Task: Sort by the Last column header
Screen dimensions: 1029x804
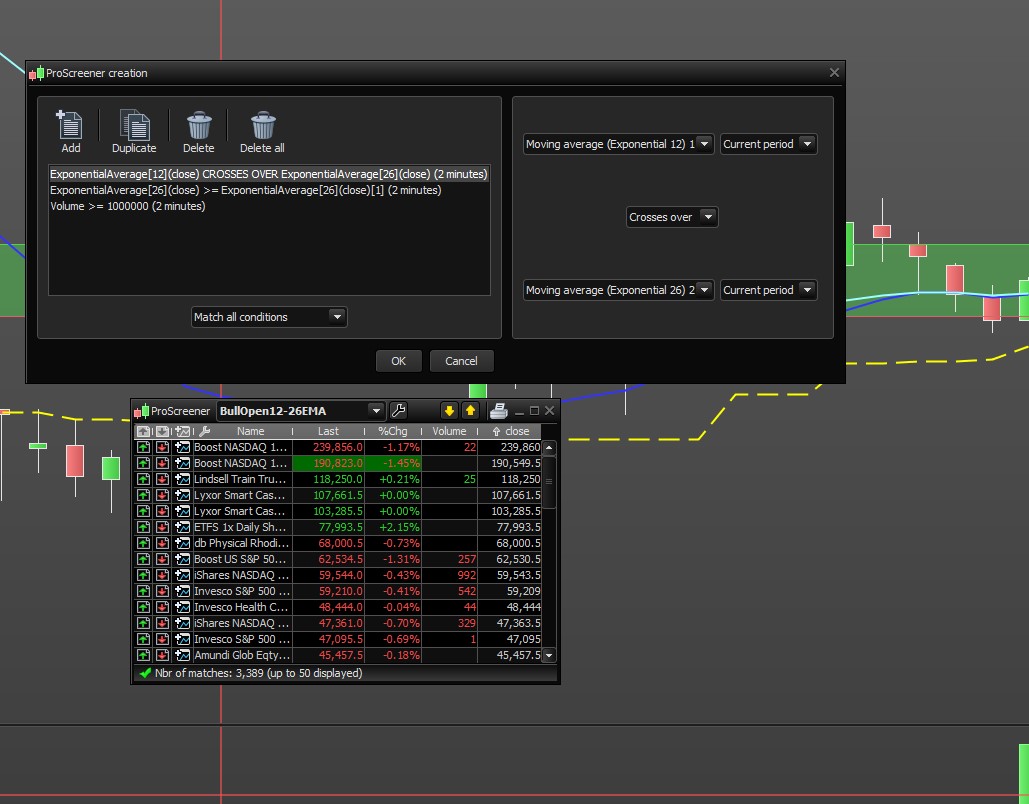Action: 328,431
